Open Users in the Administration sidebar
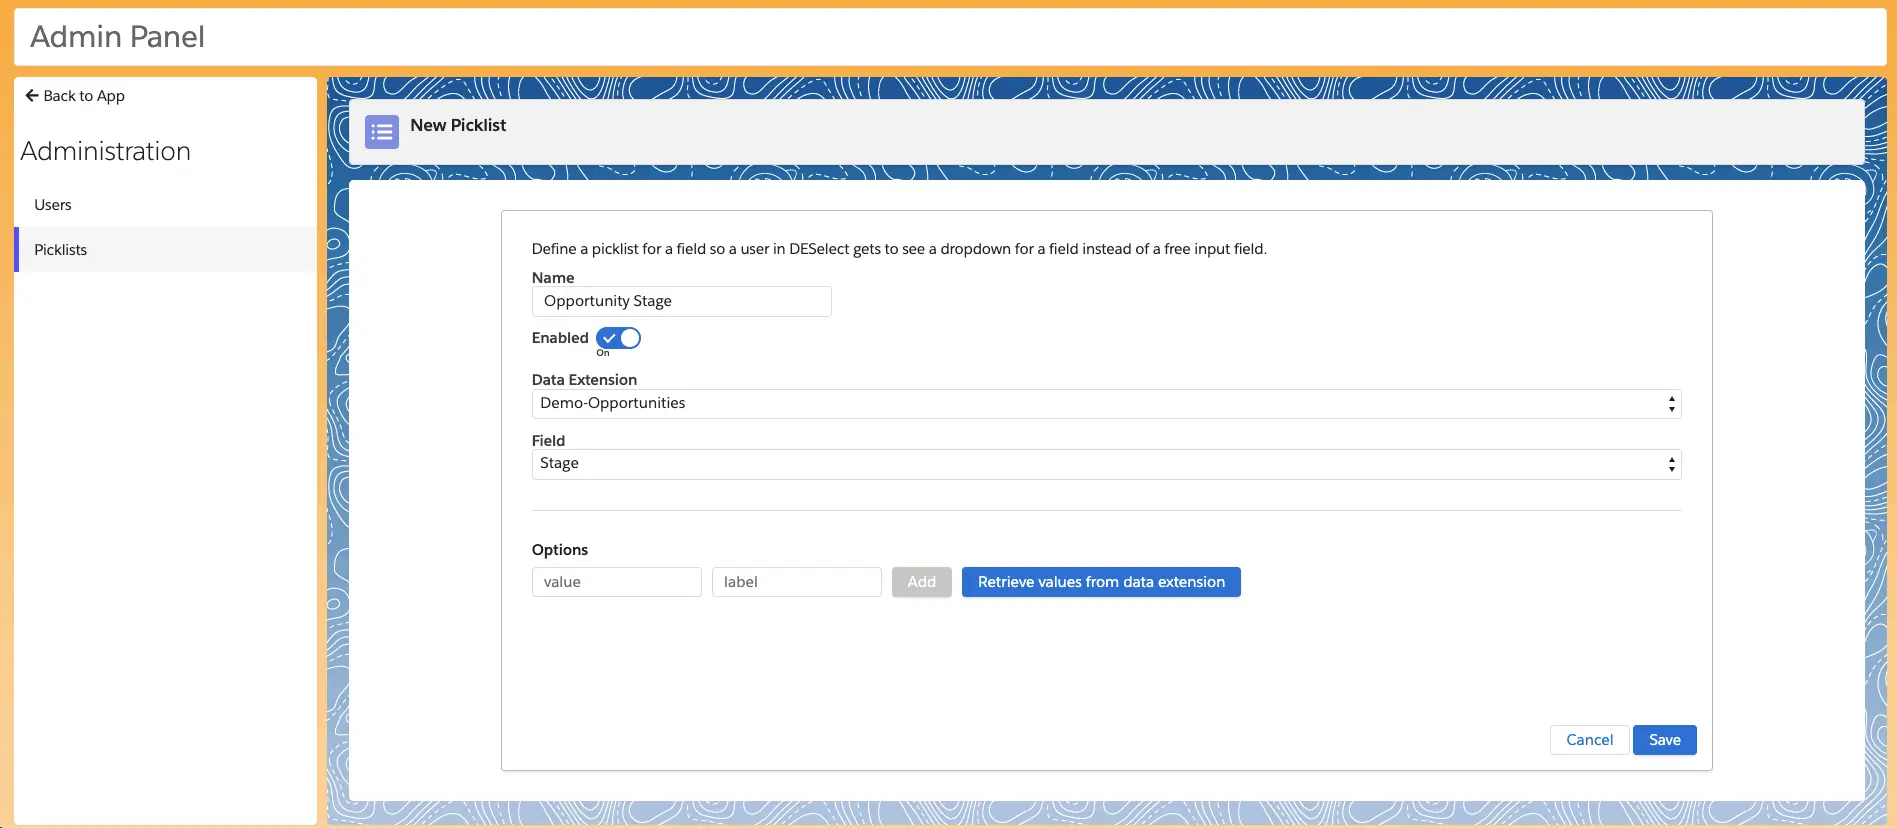This screenshot has height=828, width=1897. (53, 205)
